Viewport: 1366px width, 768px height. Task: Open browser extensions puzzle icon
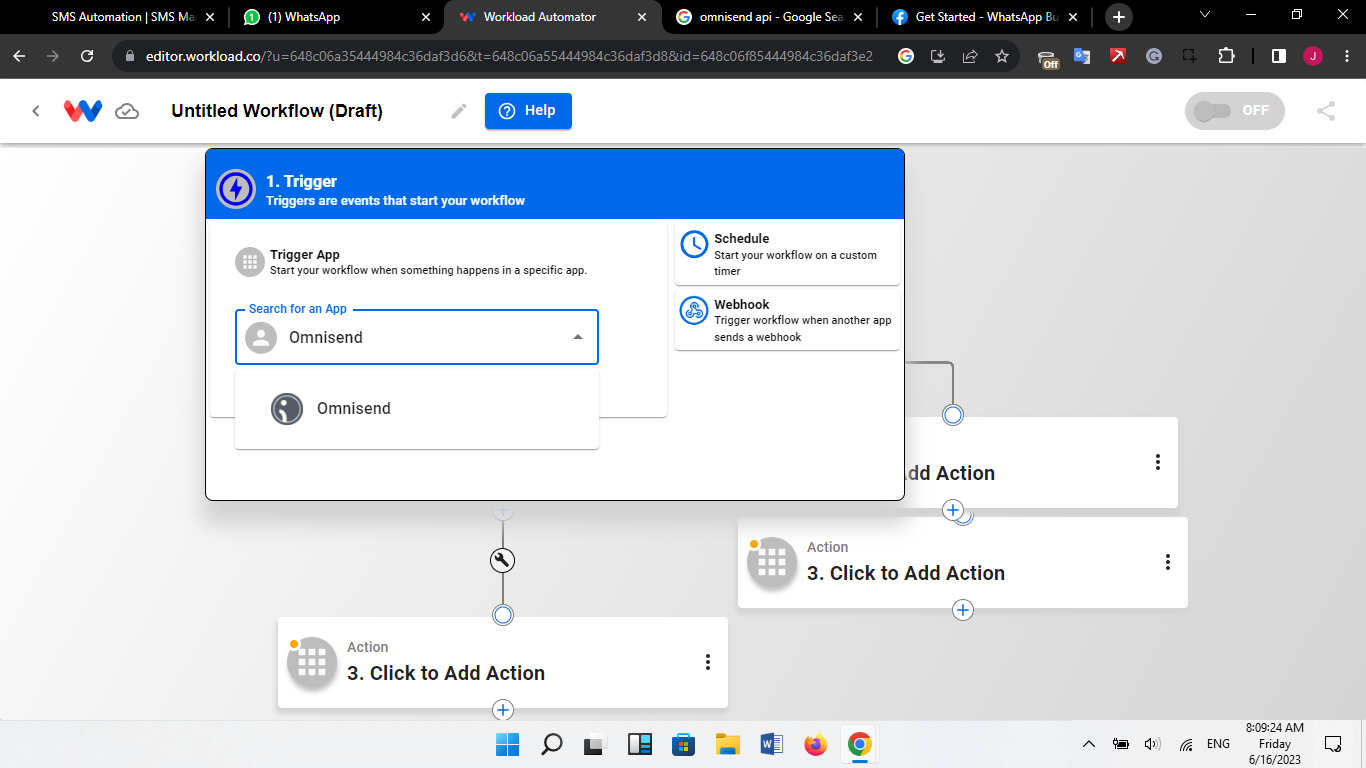tap(1227, 56)
